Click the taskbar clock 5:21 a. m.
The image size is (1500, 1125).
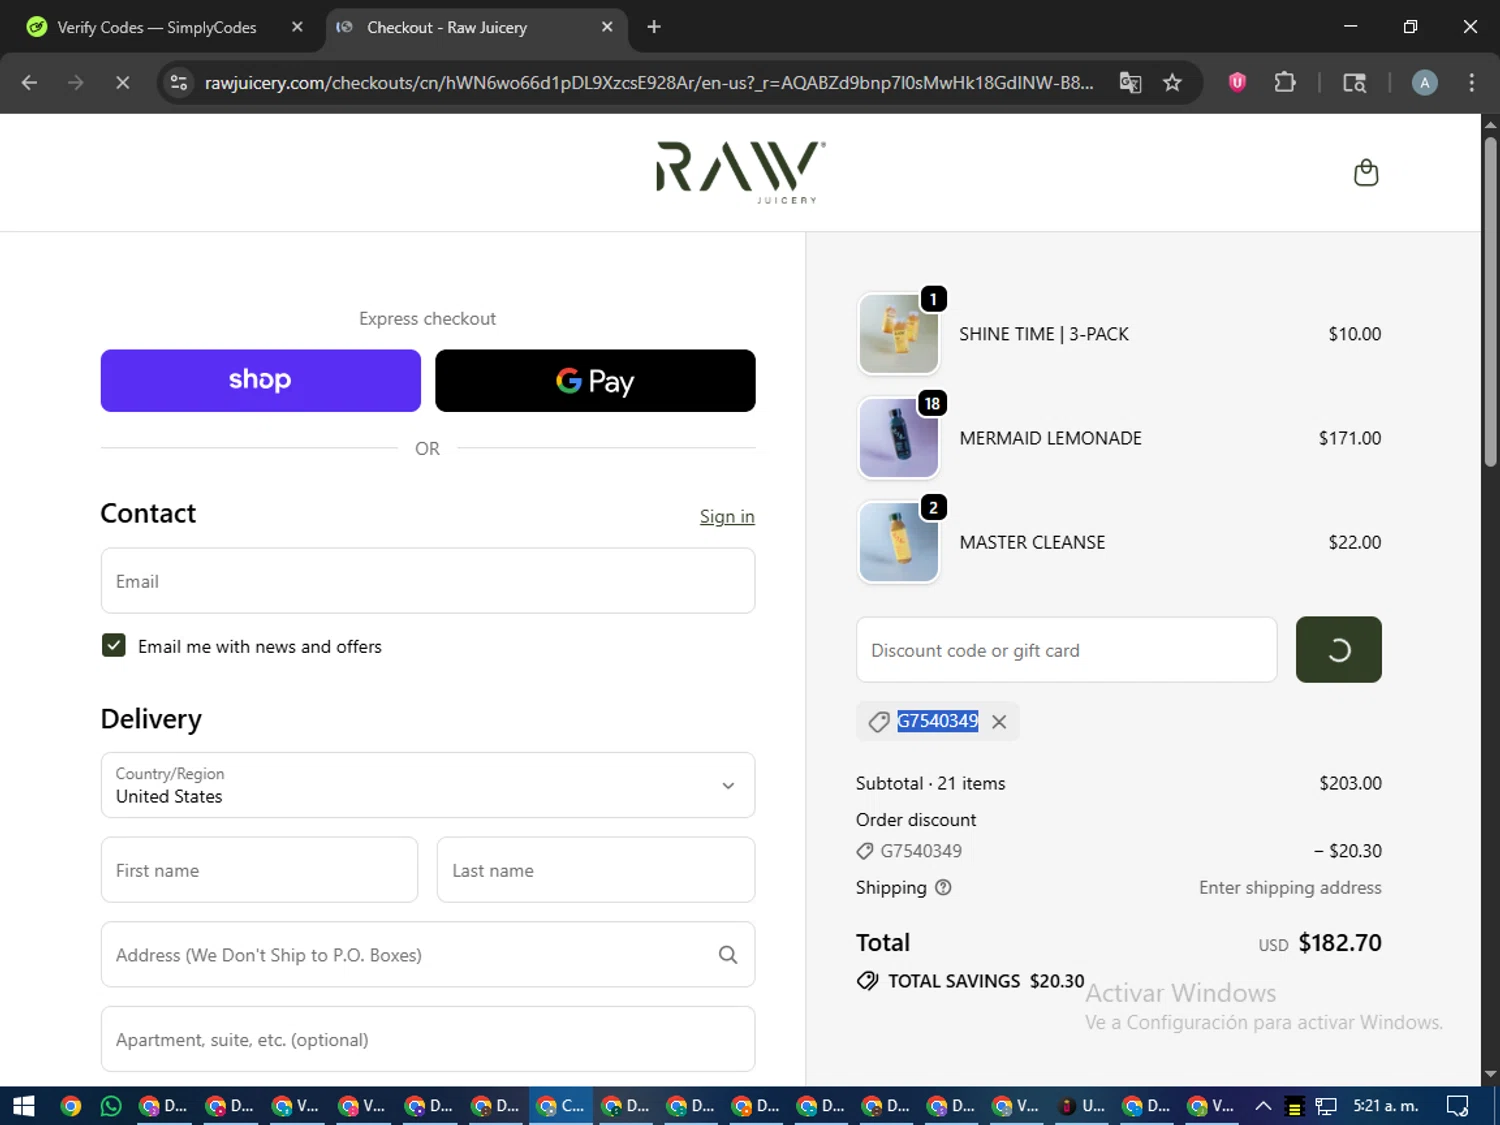(x=1386, y=1106)
